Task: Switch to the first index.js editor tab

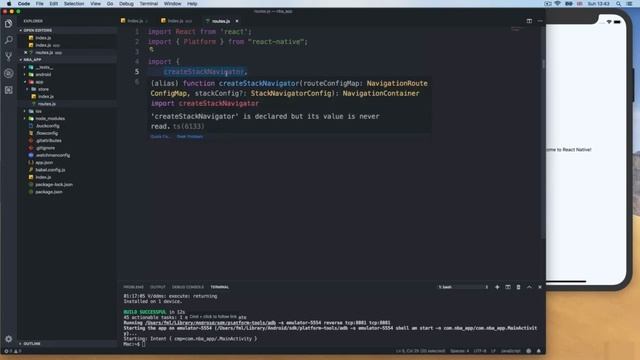Action: tap(135, 21)
